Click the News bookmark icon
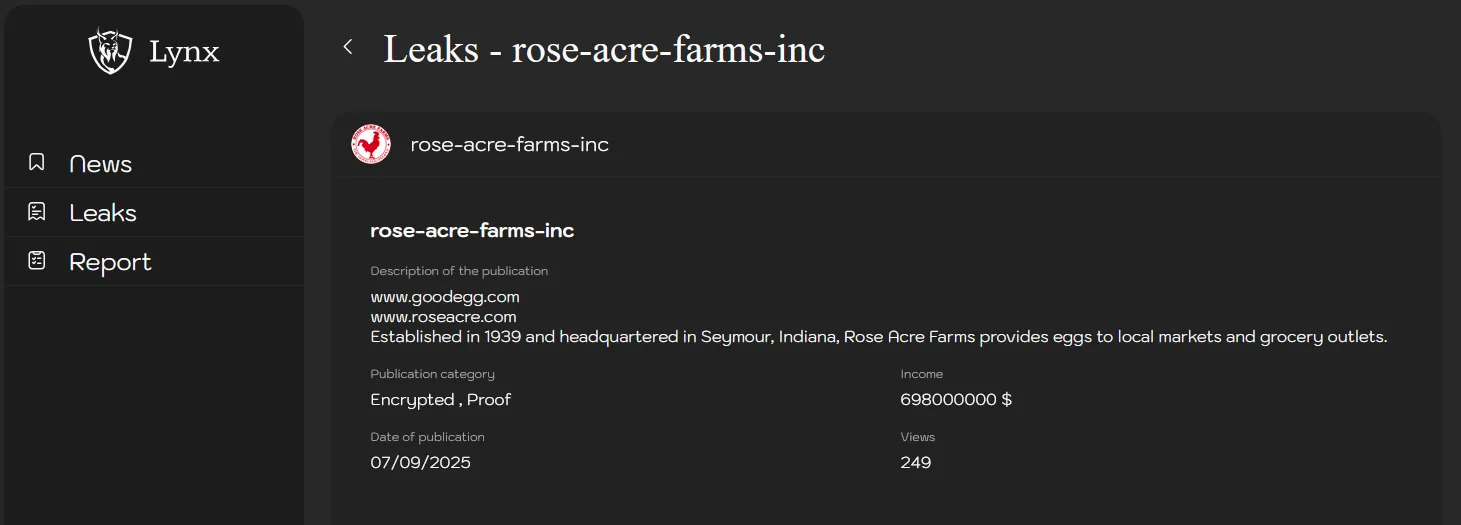 pyautogui.click(x=37, y=162)
